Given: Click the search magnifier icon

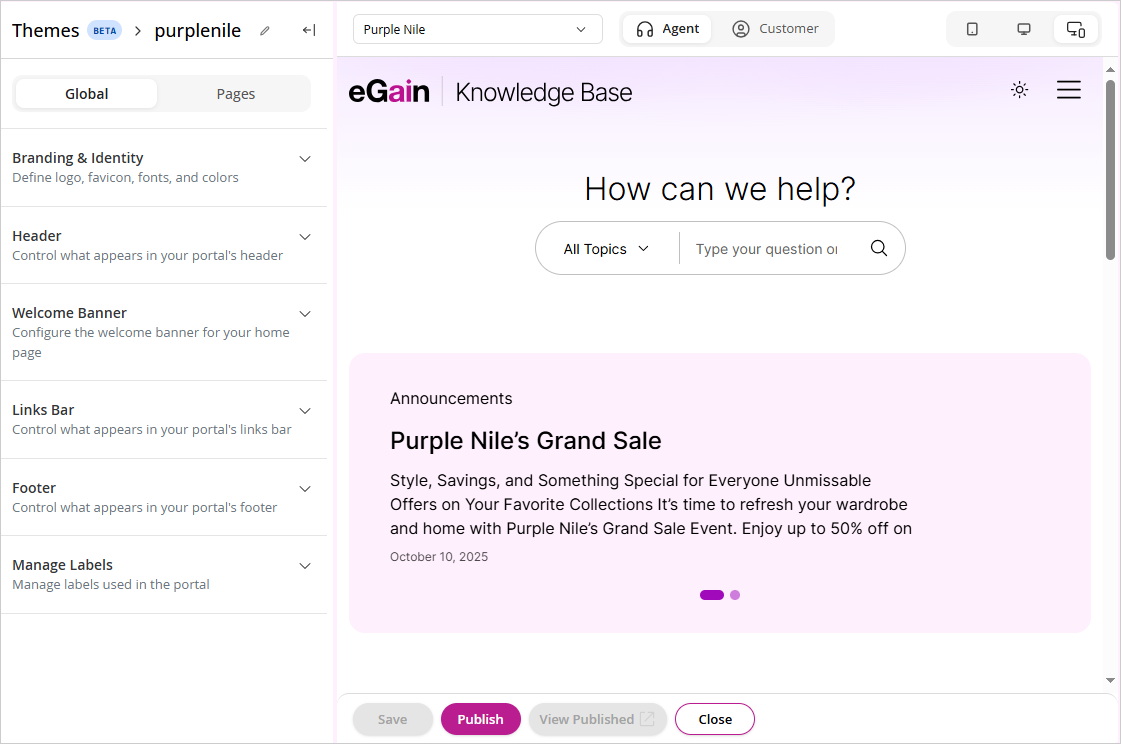Looking at the screenshot, I should pyautogui.click(x=879, y=249).
